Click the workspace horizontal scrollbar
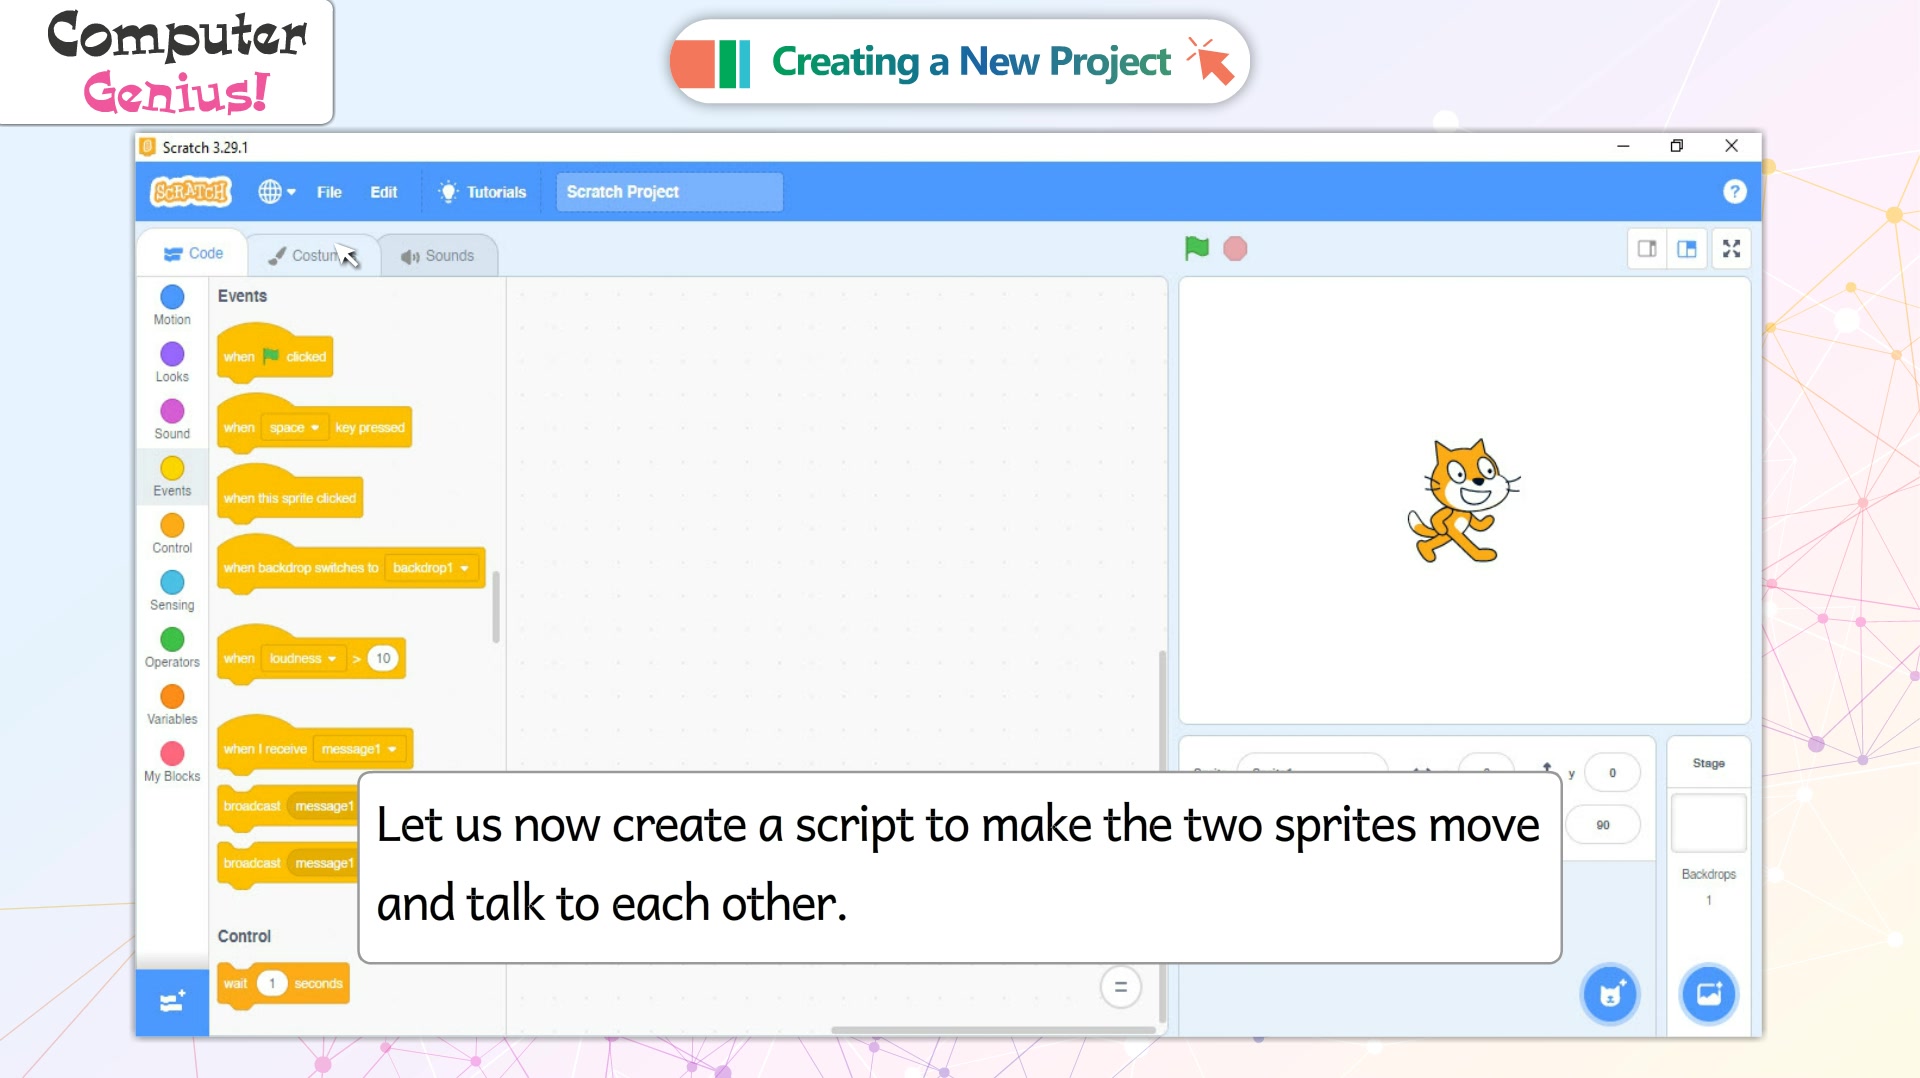Viewport: 1920px width, 1078px height. (993, 1030)
